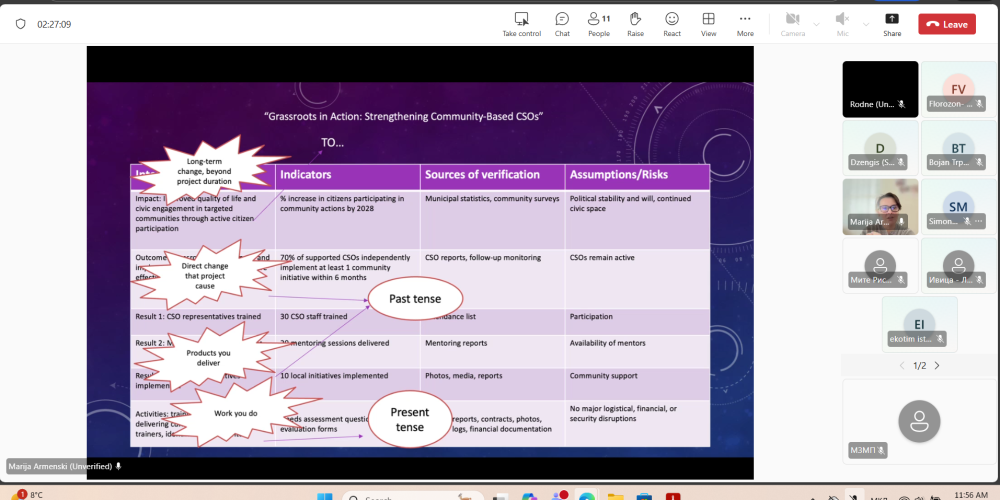Go to next participants page
Image resolution: width=1000 pixels, height=500 pixels.
(x=937, y=366)
